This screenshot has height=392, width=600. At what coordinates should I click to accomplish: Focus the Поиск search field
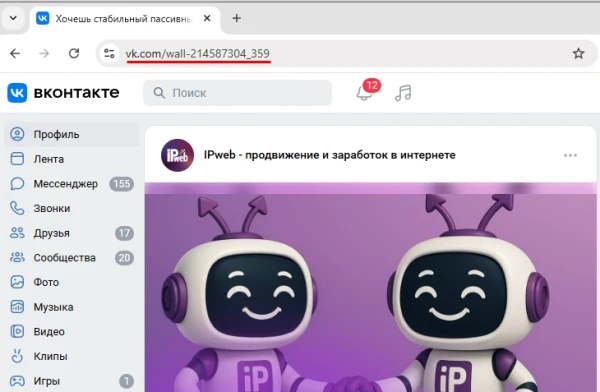click(237, 93)
